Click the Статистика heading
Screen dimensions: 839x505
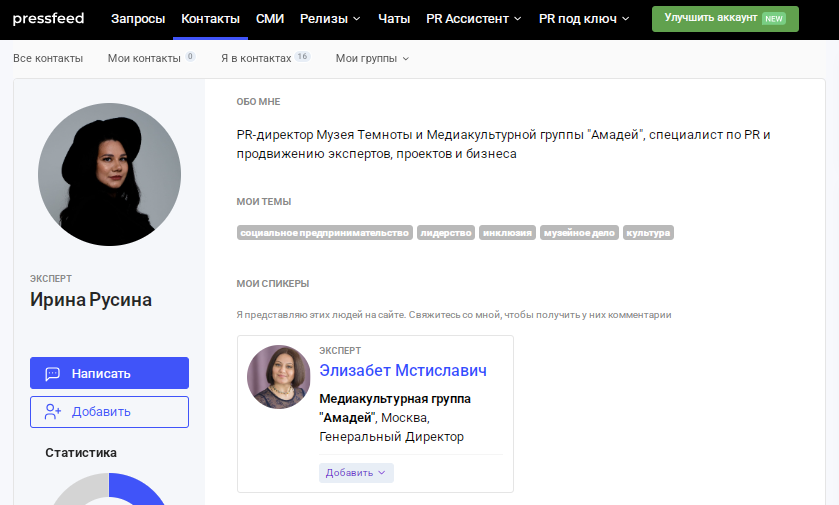point(81,453)
